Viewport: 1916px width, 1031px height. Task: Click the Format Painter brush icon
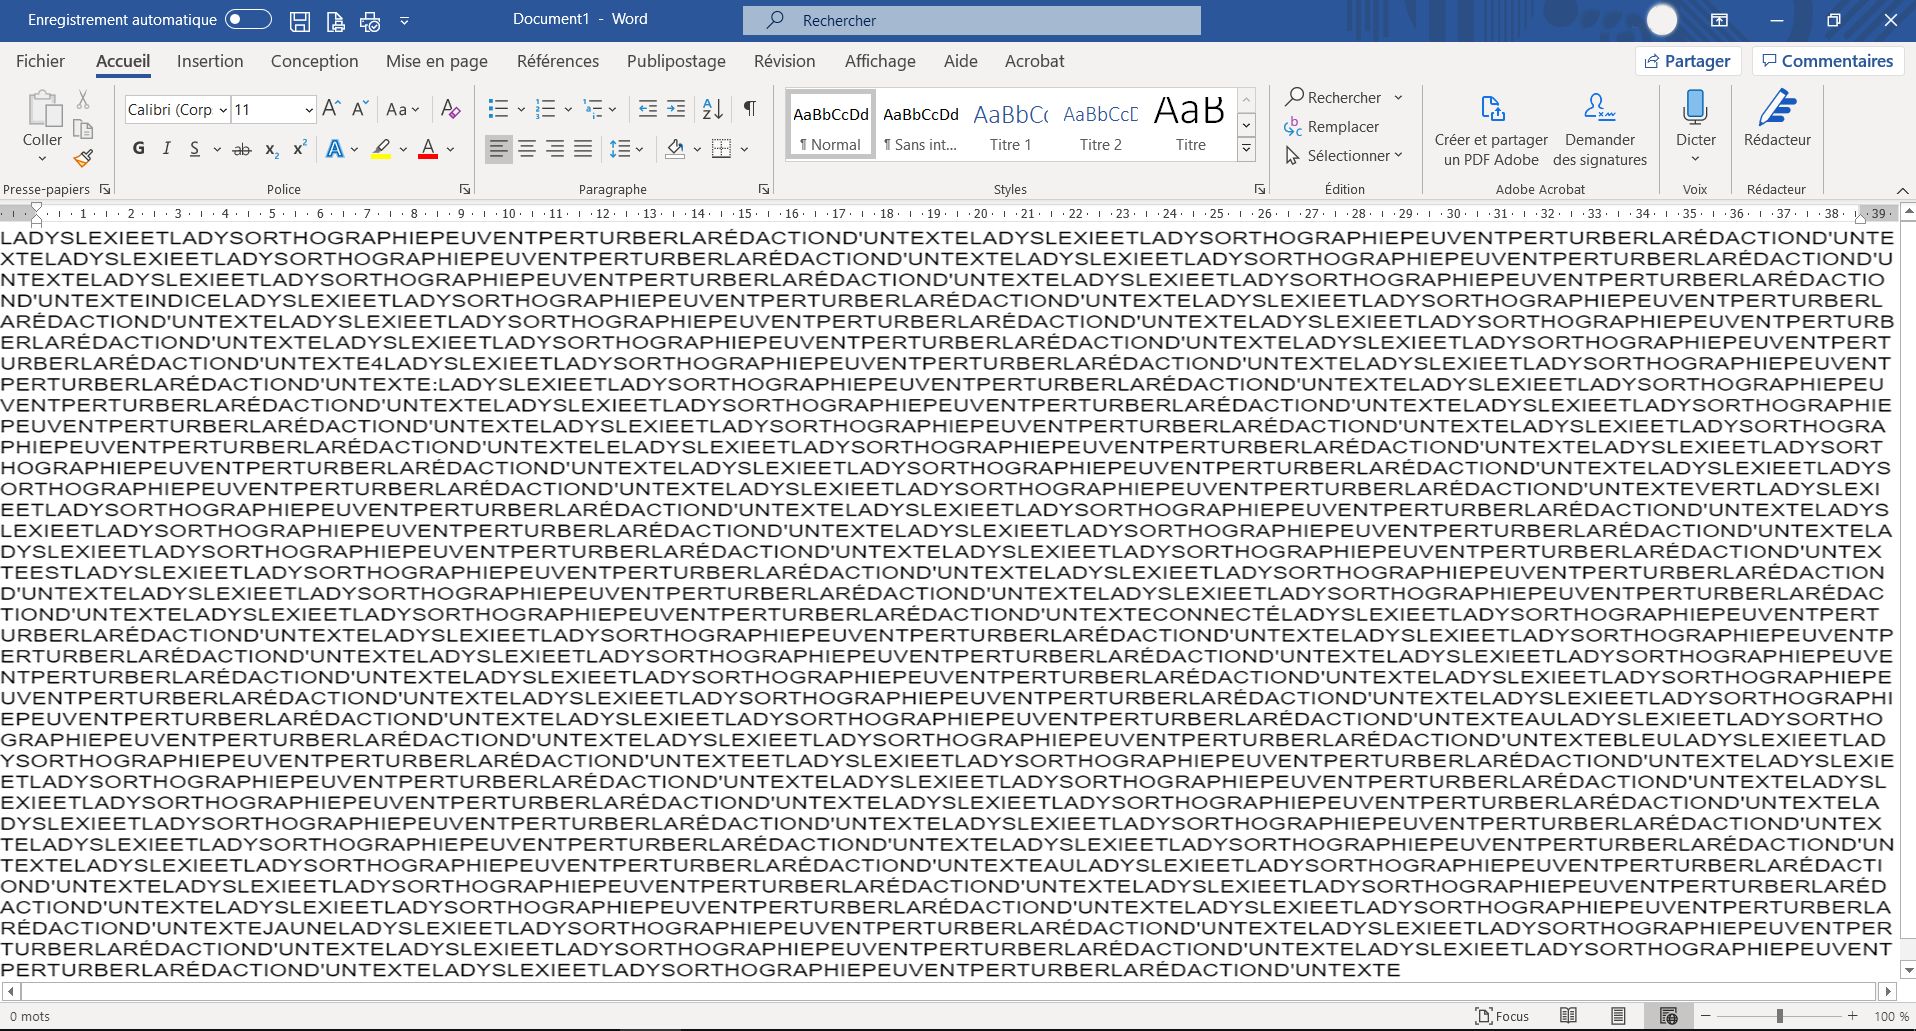point(83,158)
